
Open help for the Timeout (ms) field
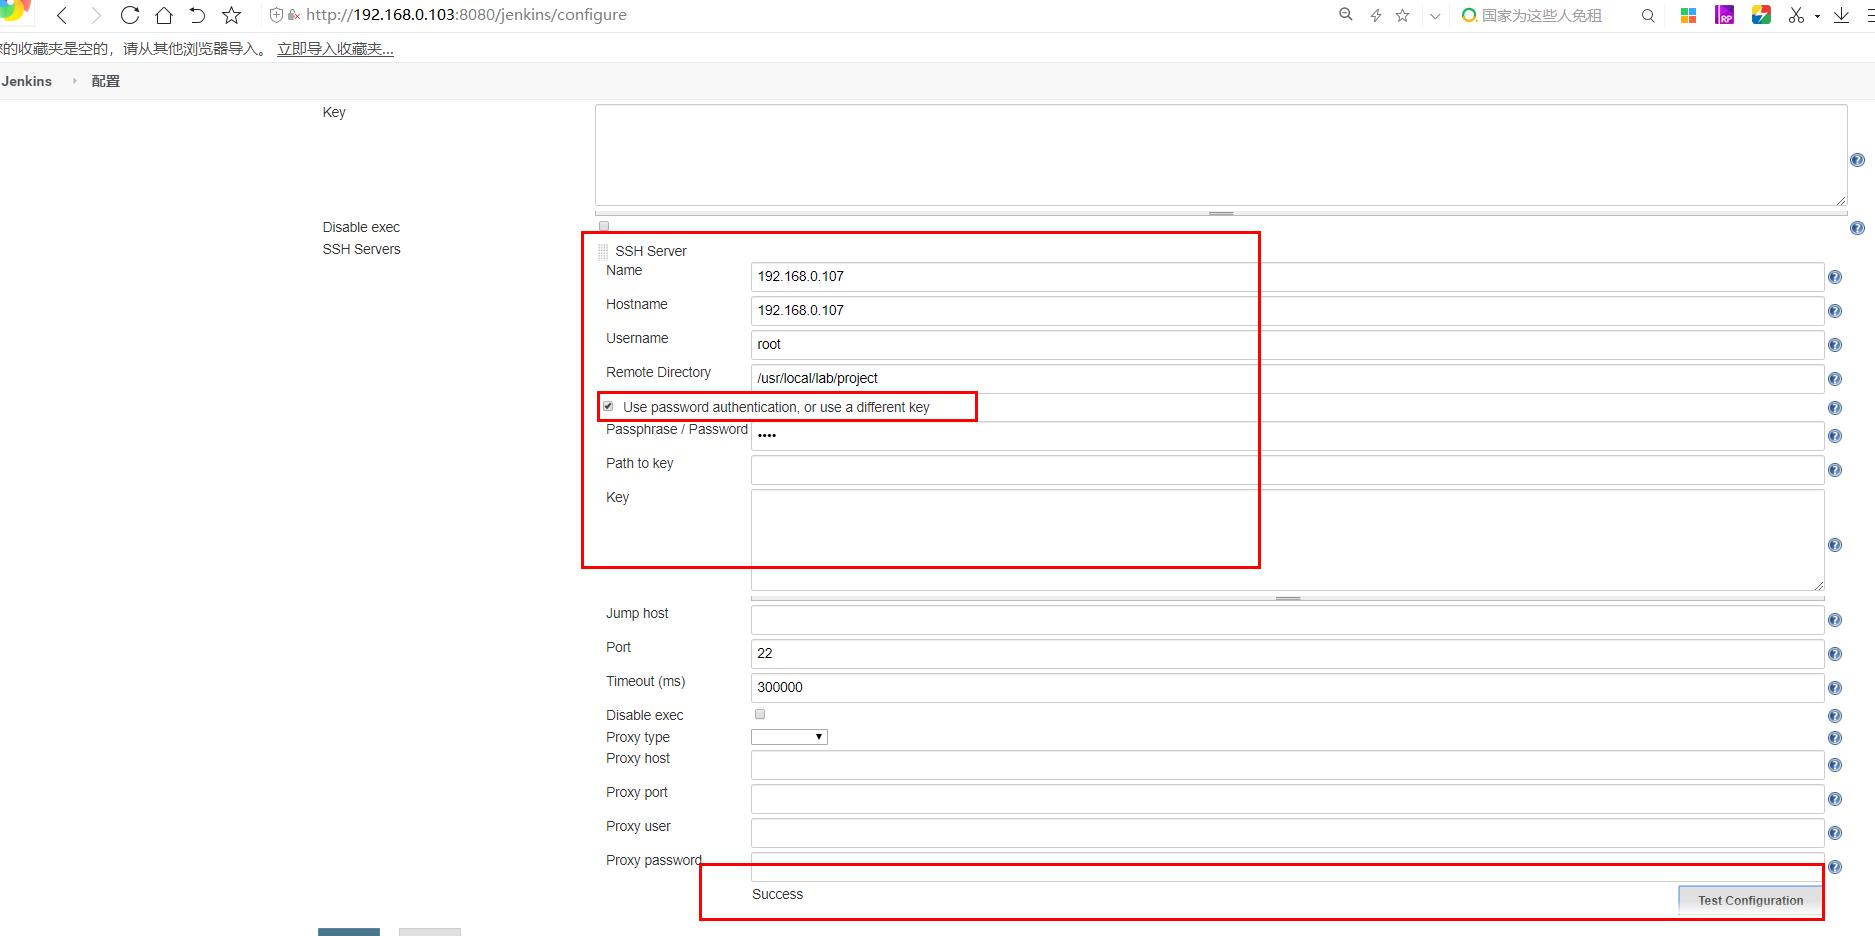(x=1835, y=688)
